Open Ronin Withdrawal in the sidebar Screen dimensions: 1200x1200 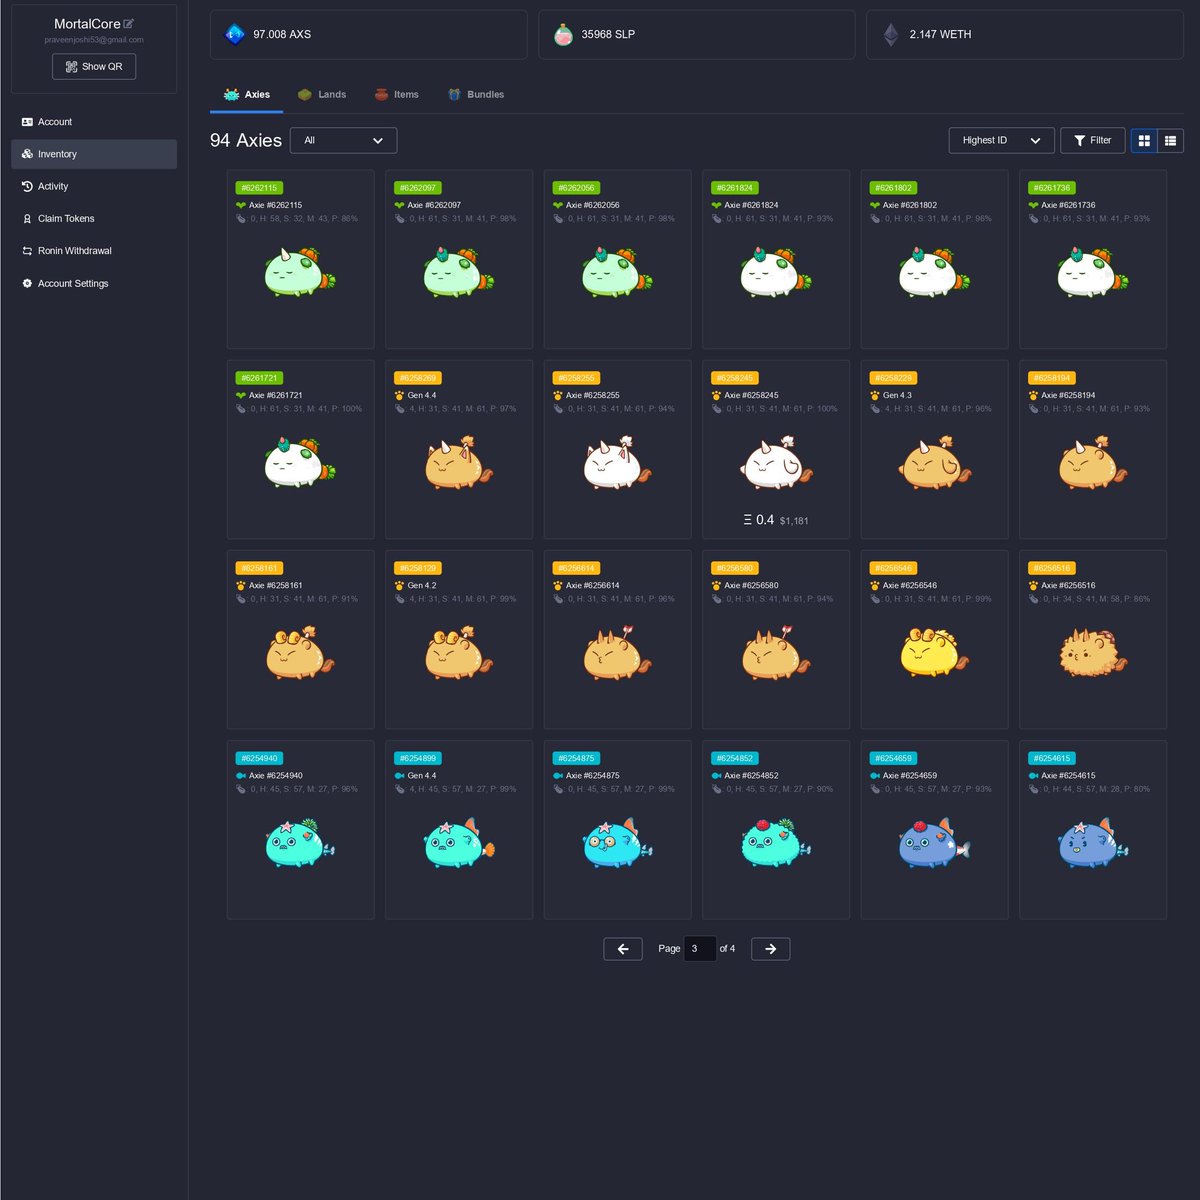tap(94, 251)
